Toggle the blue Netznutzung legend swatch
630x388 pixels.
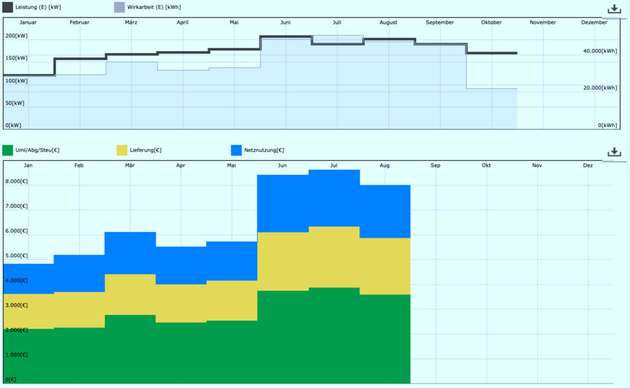[236, 150]
